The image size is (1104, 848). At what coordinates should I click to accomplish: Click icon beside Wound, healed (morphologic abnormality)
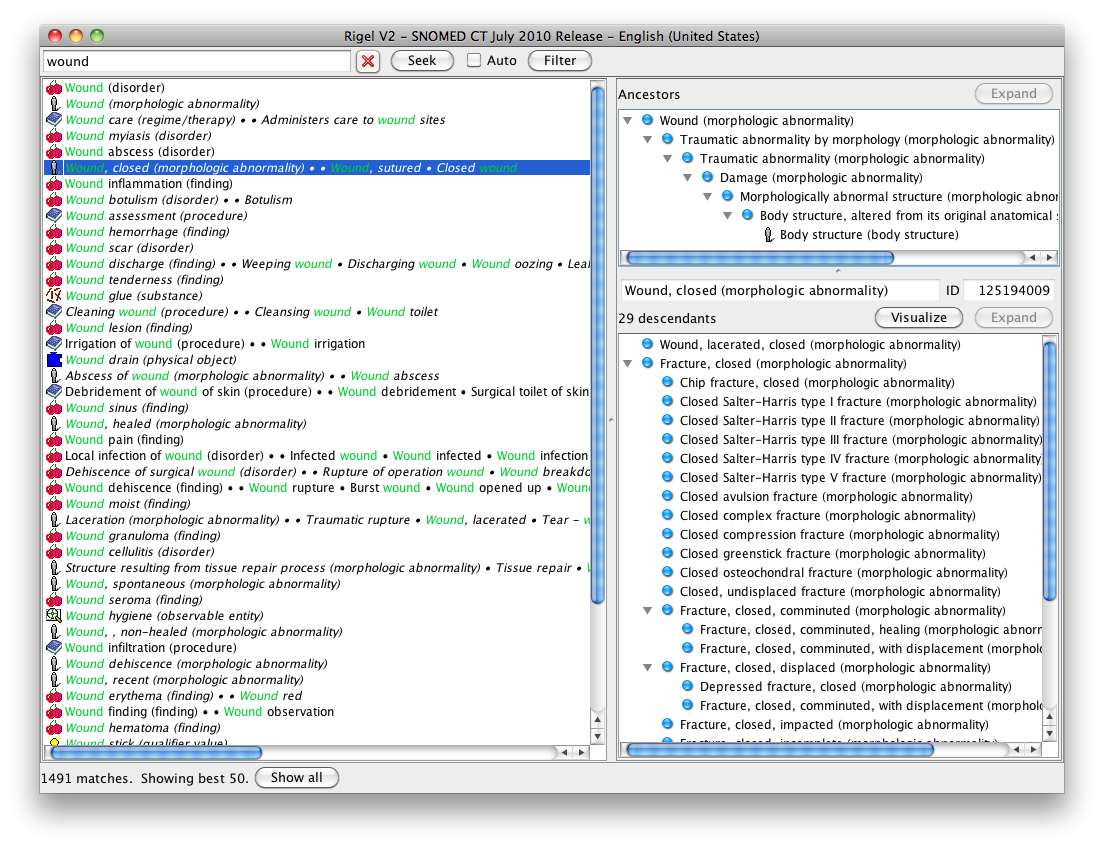tap(54, 424)
